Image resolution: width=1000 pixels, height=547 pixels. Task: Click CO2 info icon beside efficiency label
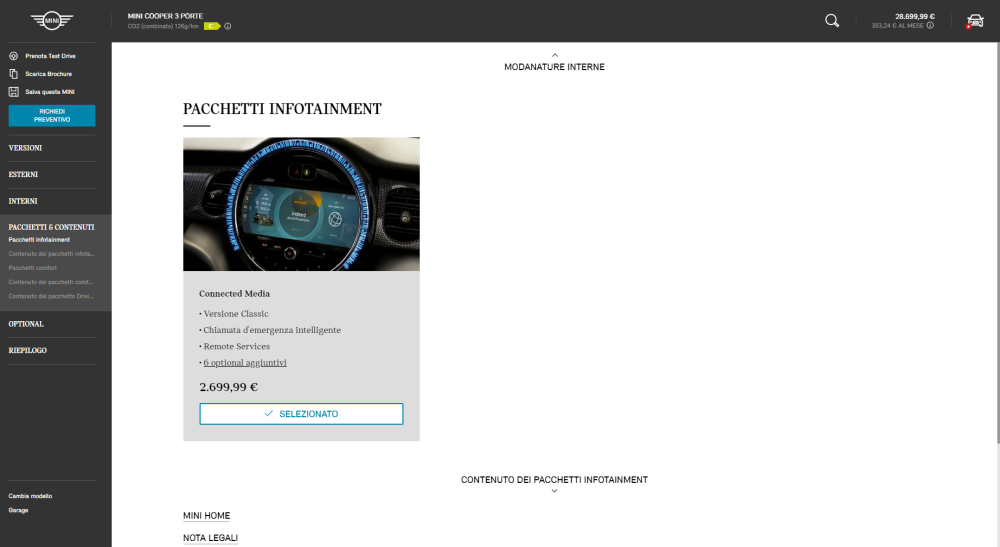tap(228, 26)
